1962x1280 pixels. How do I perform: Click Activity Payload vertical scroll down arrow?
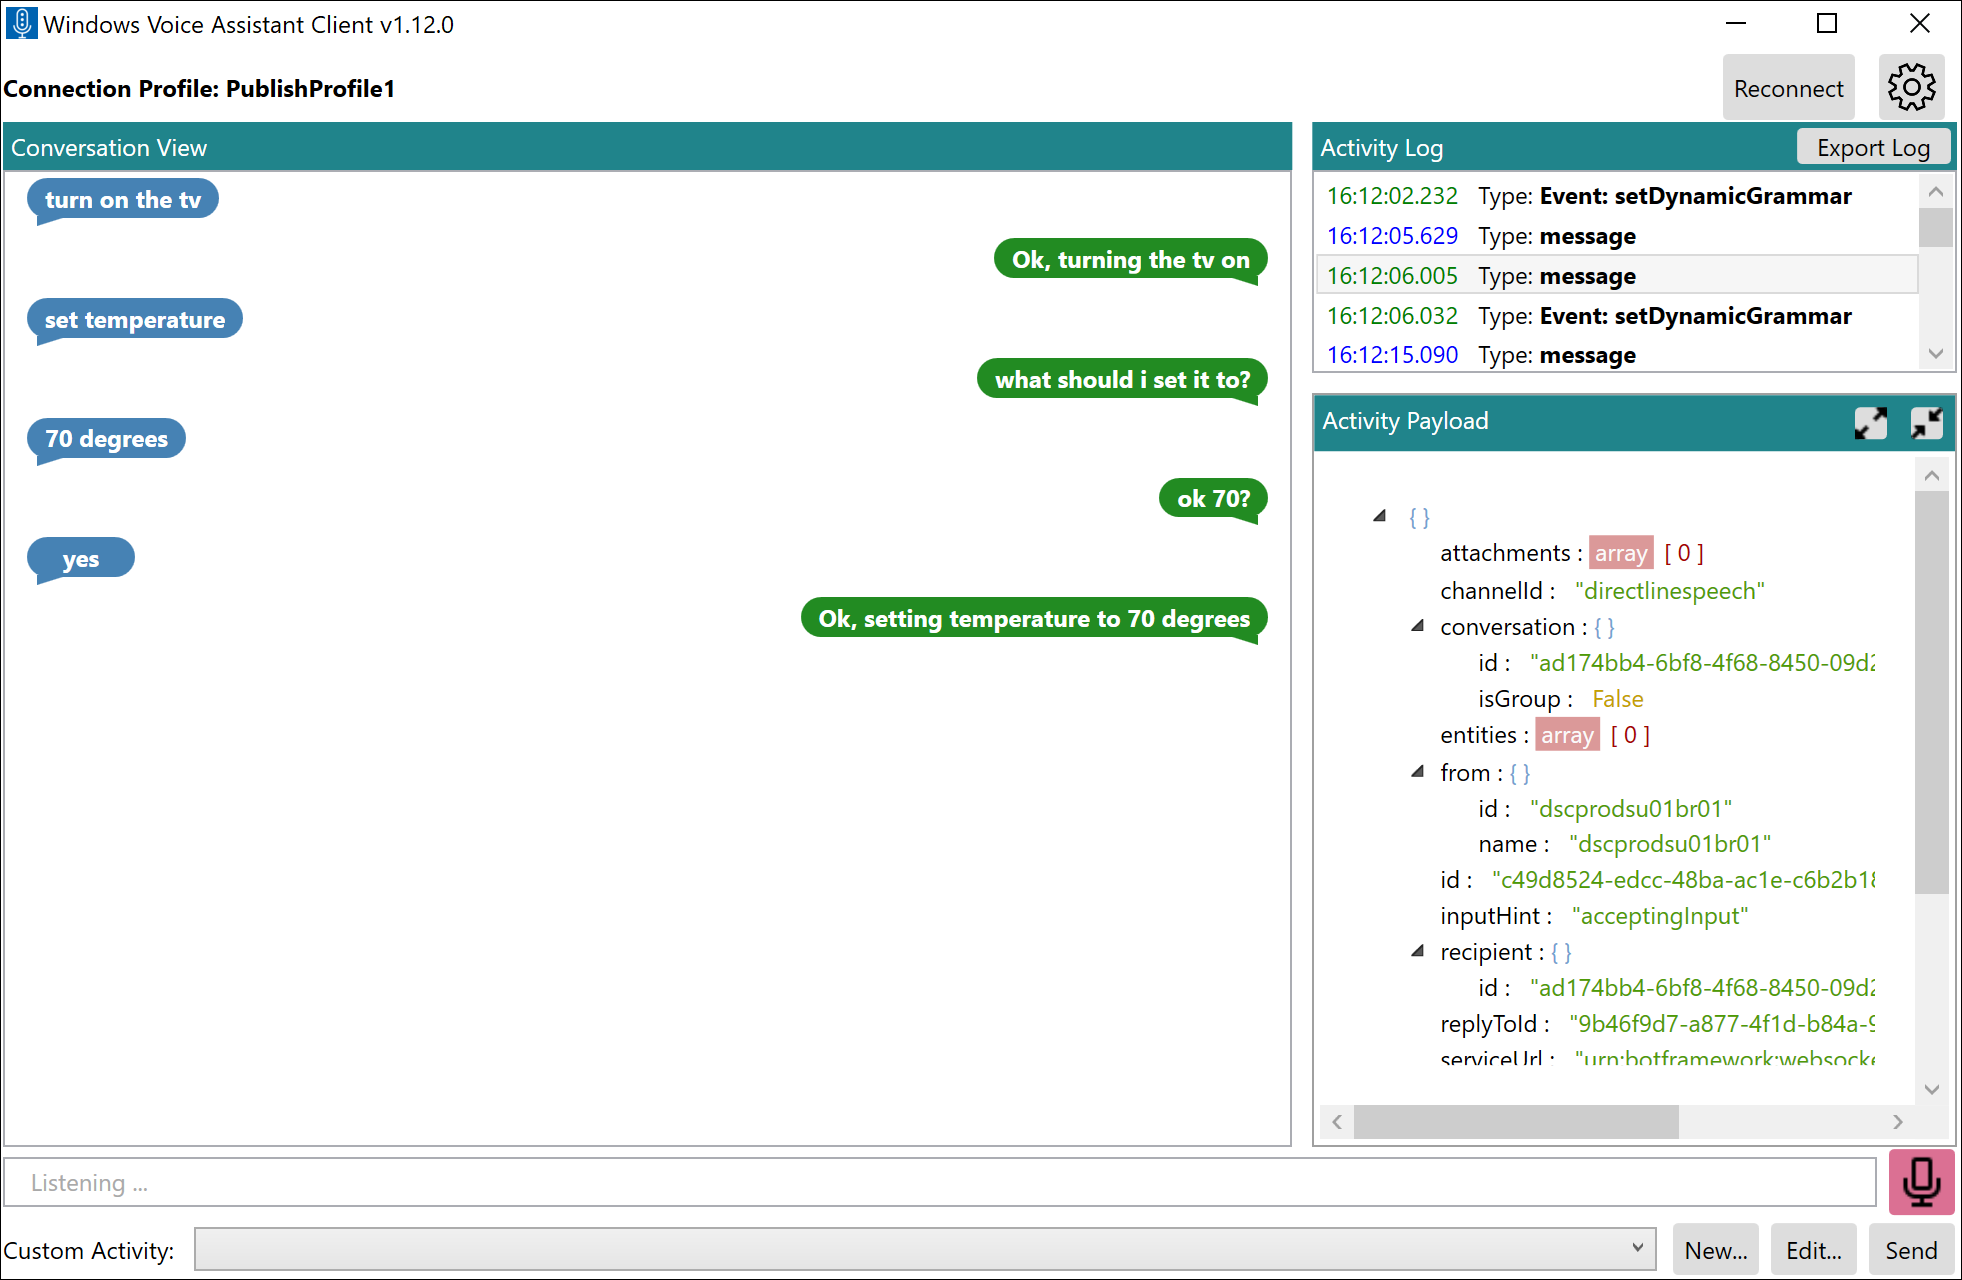pos(1931,1089)
